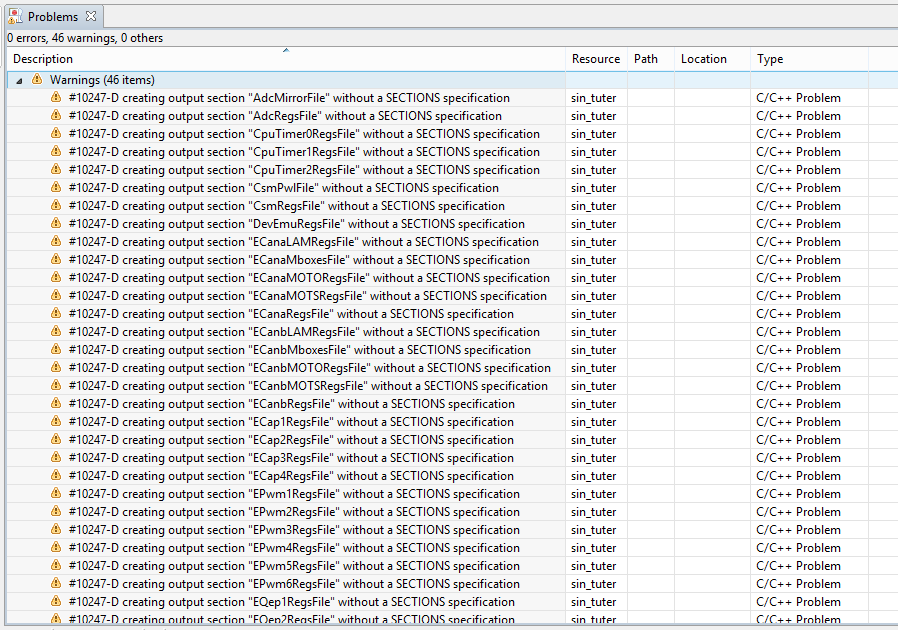Click warning icon for "AdcRegsFile" row

pyautogui.click(x=56, y=115)
